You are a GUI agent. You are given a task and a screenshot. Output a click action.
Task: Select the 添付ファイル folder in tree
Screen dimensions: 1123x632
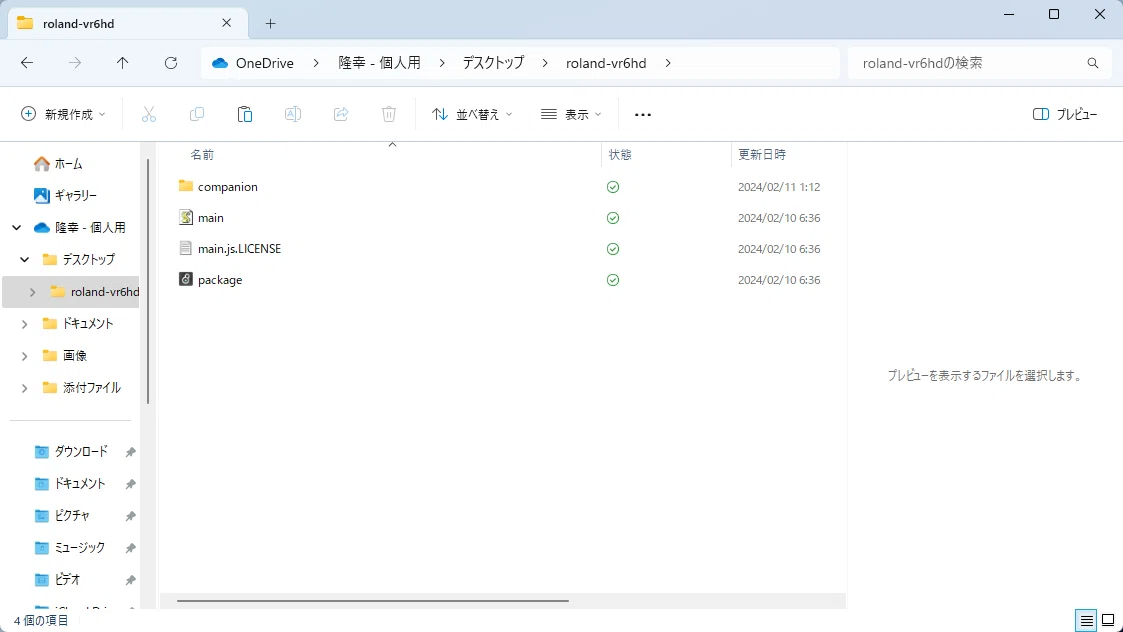82,388
